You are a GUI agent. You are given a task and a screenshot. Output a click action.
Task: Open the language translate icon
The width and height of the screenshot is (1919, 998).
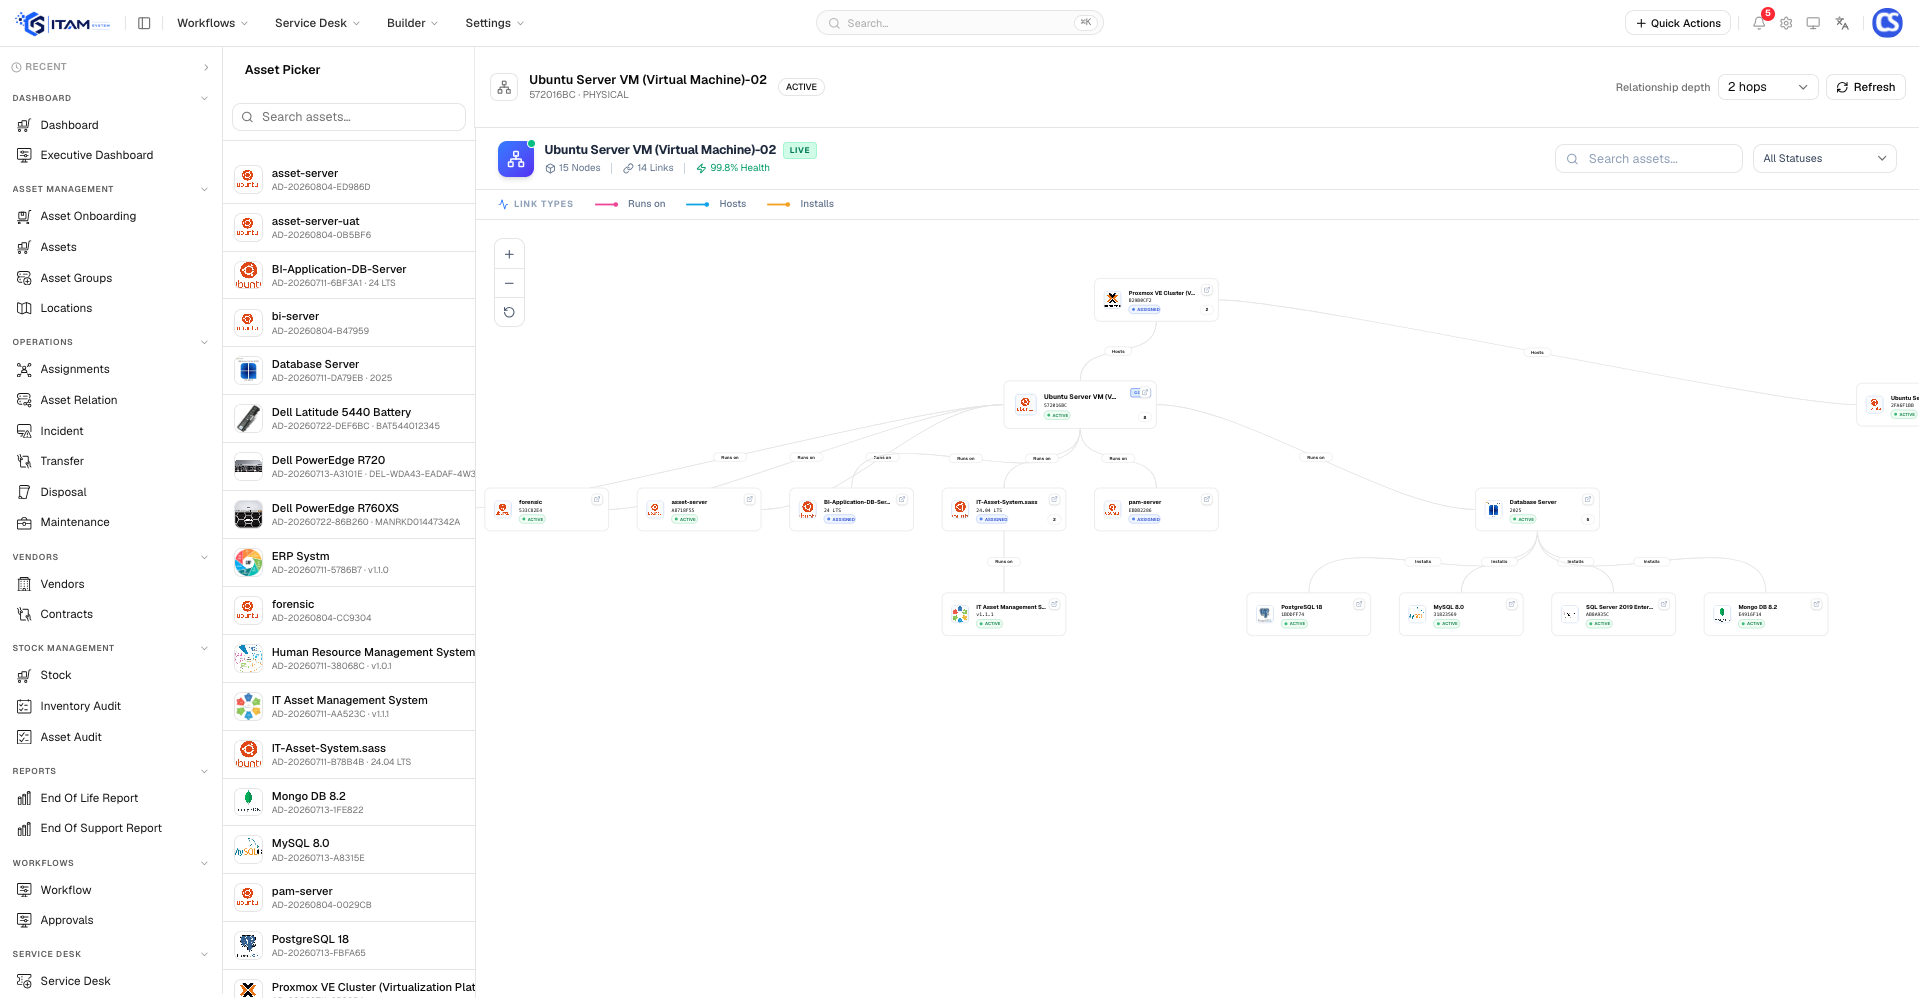point(1842,23)
